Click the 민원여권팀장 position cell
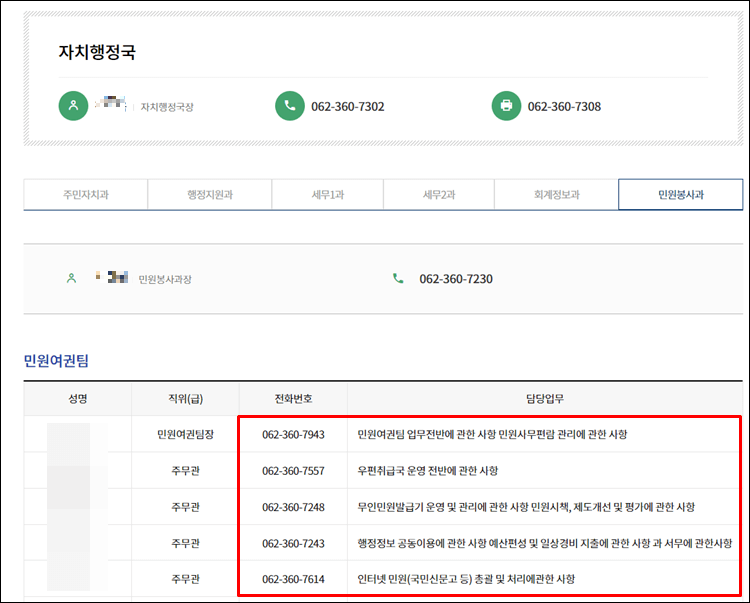The height and width of the screenshot is (603, 750). (186, 434)
